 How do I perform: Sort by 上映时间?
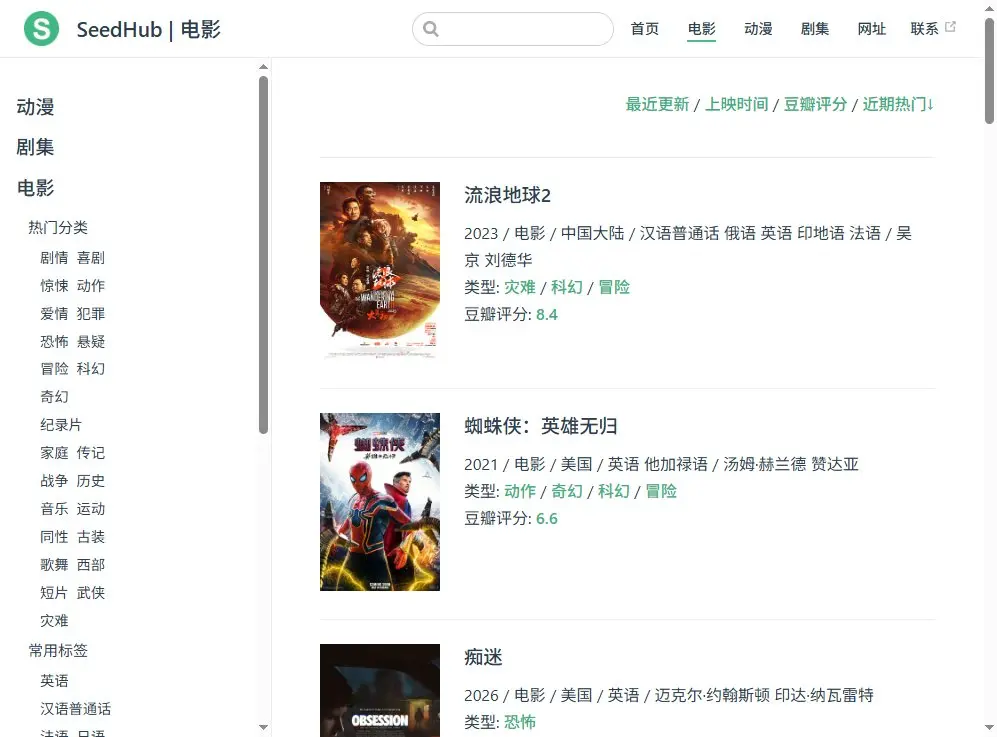tap(736, 104)
